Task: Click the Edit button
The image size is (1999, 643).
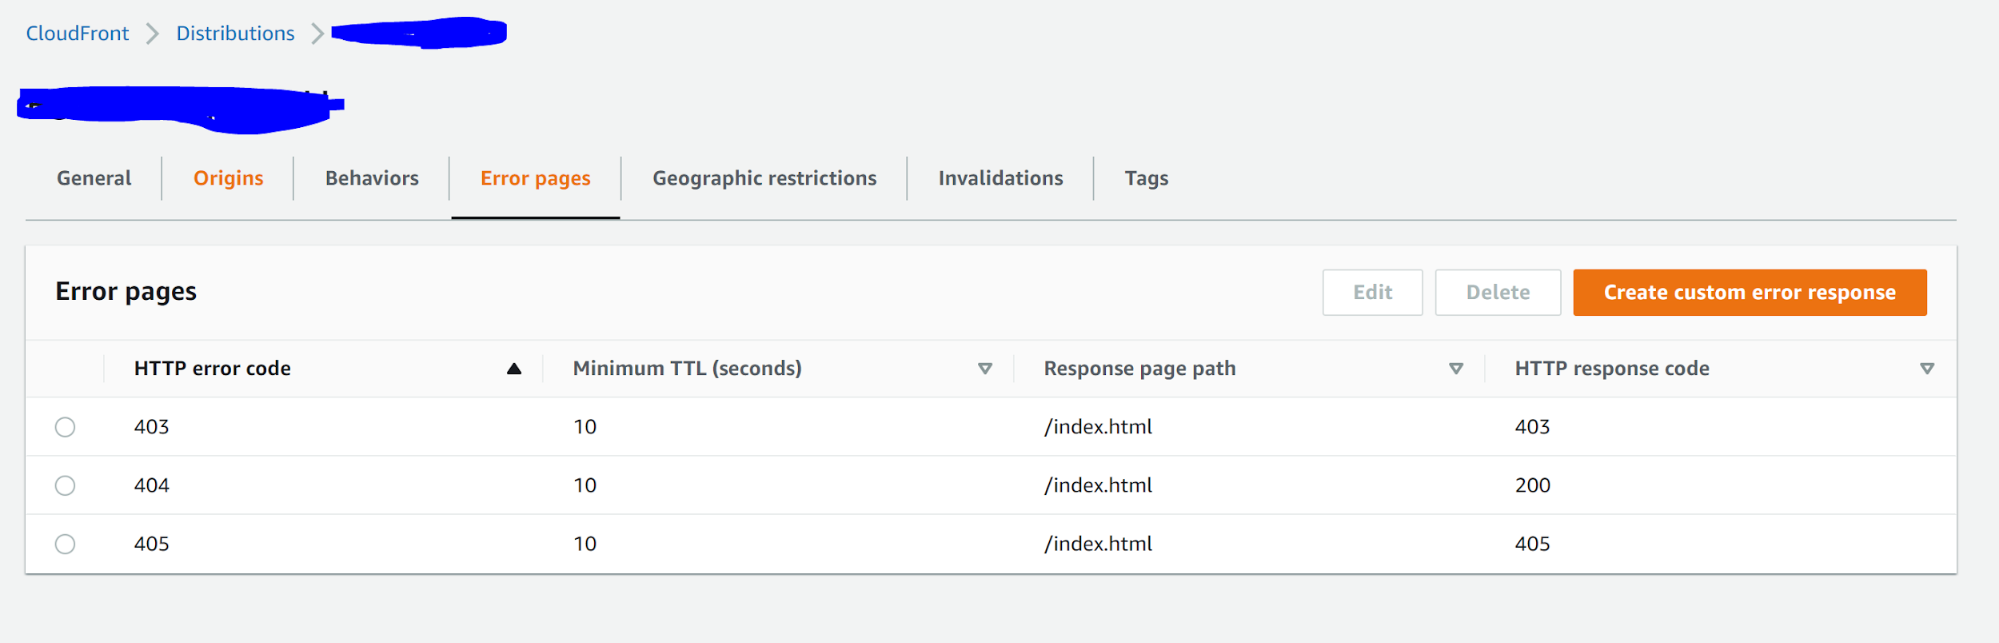Action: click(1372, 292)
